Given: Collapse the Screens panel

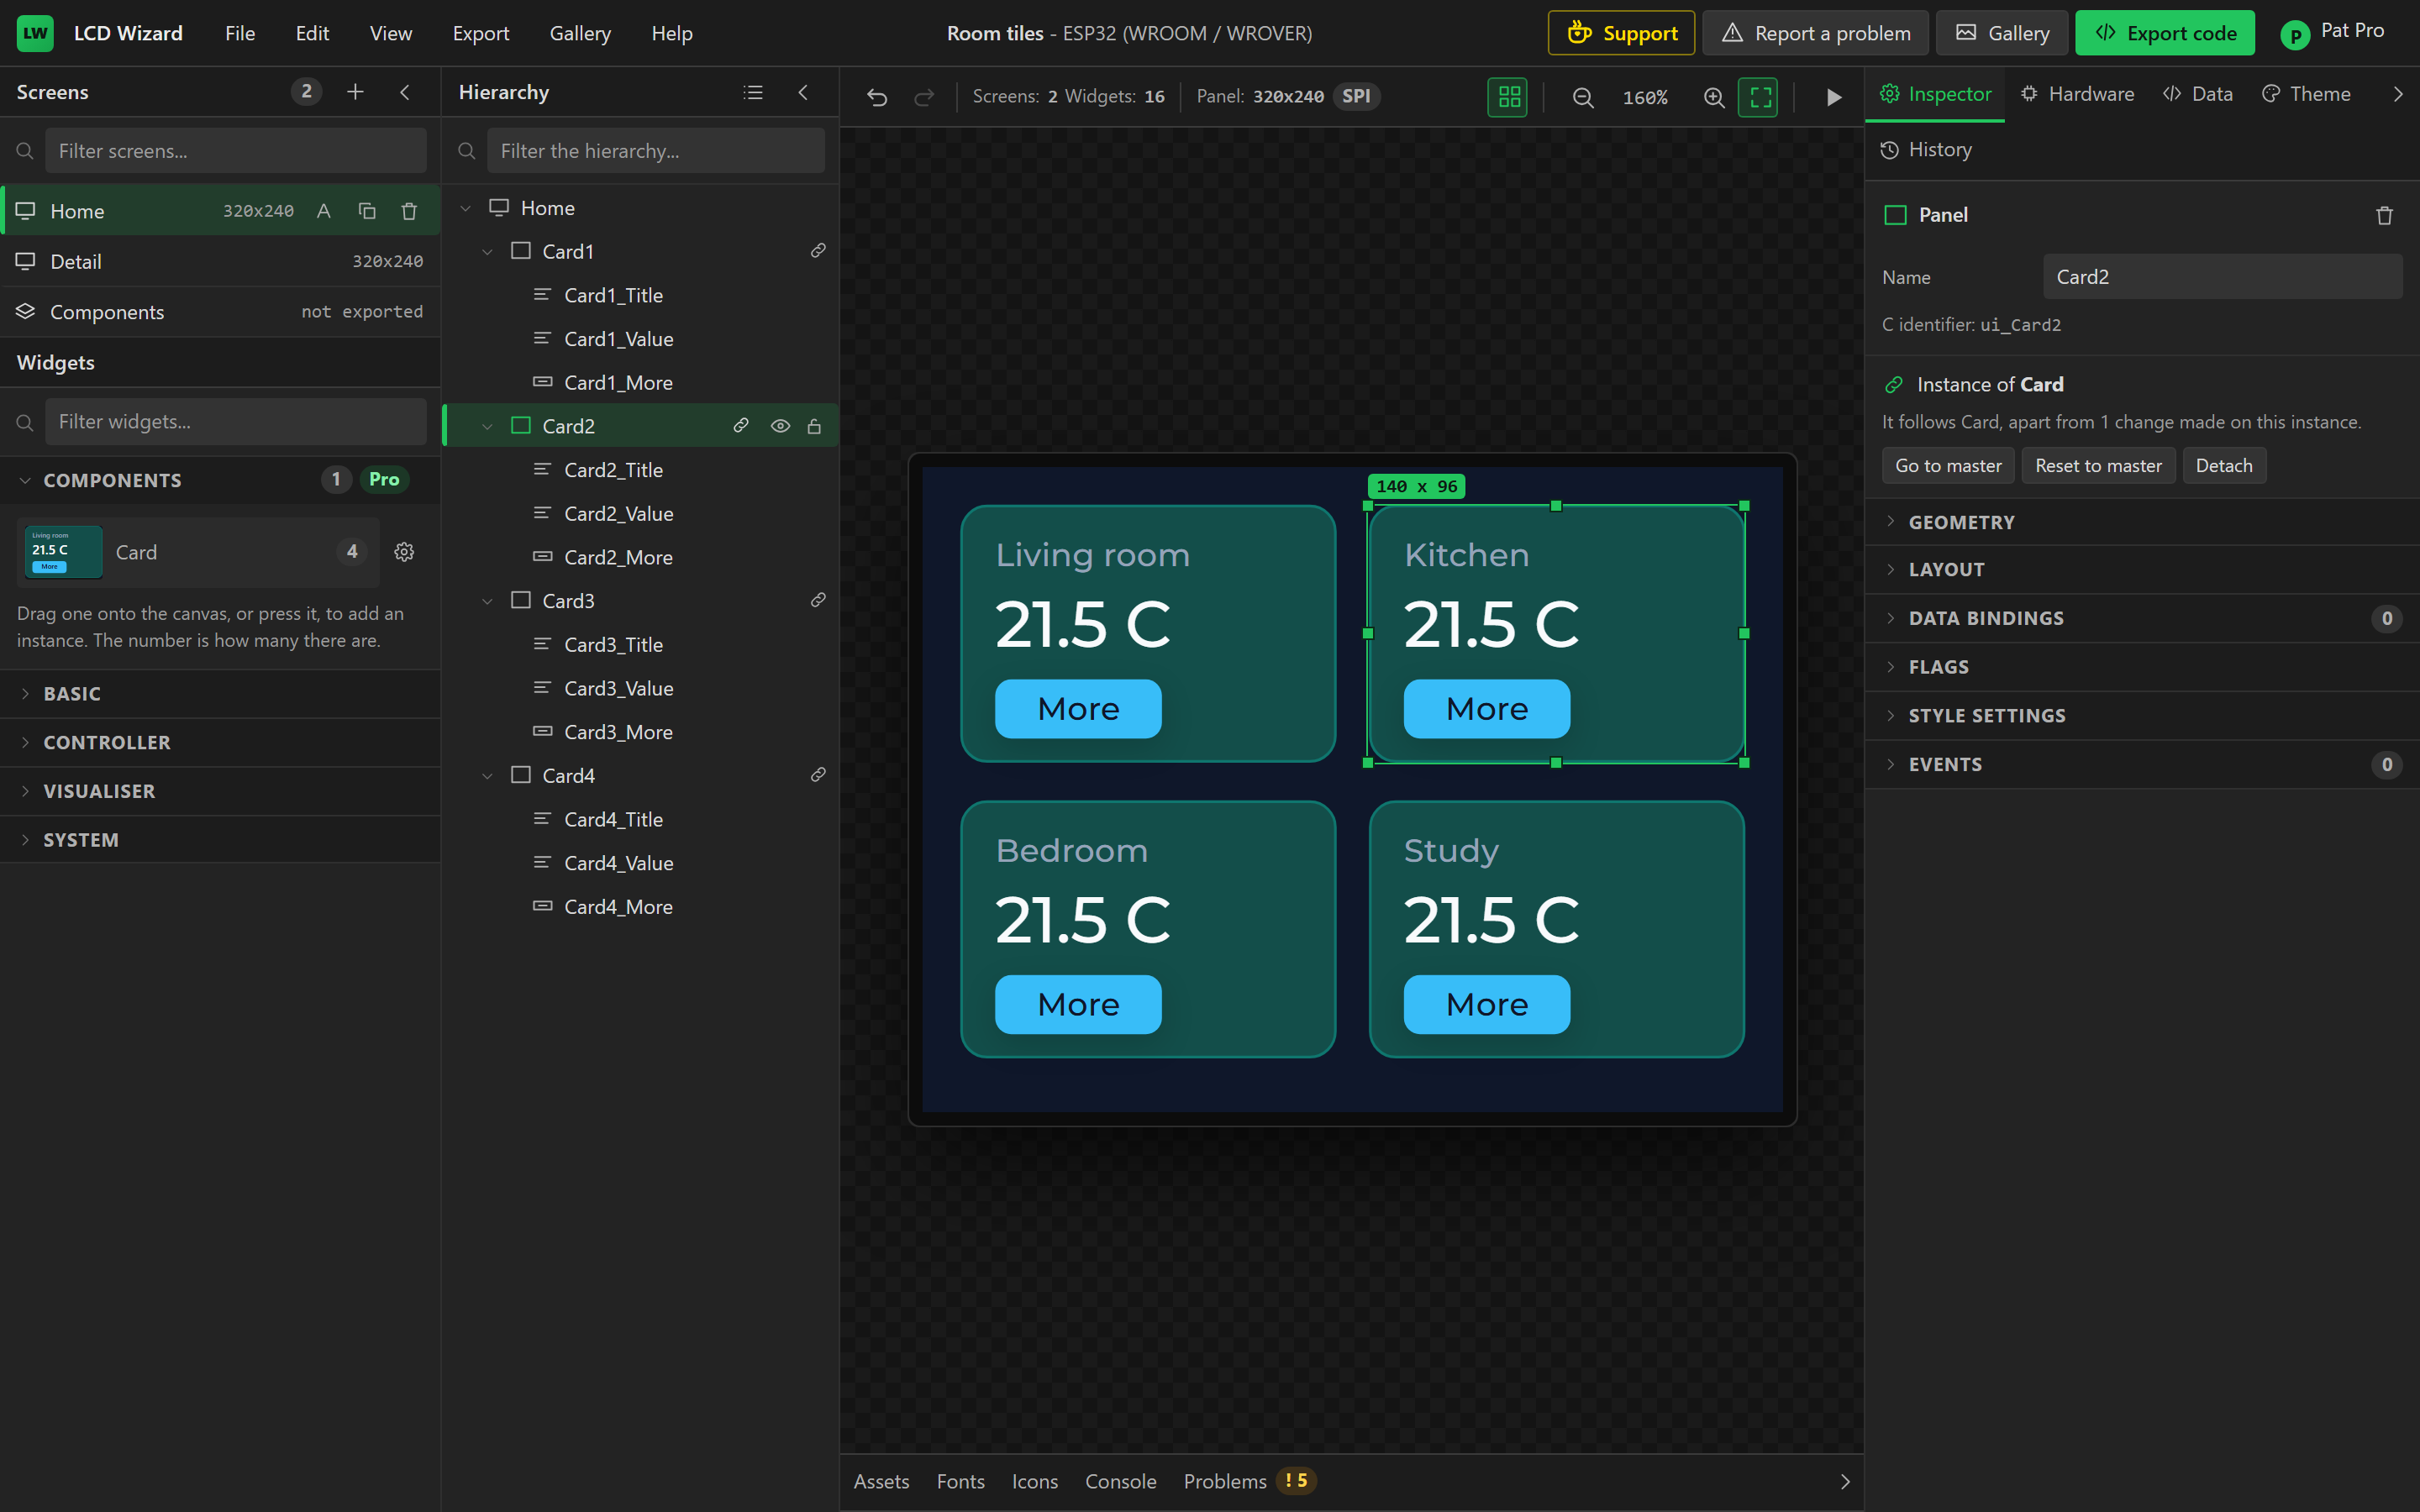Looking at the screenshot, I should 405,92.
